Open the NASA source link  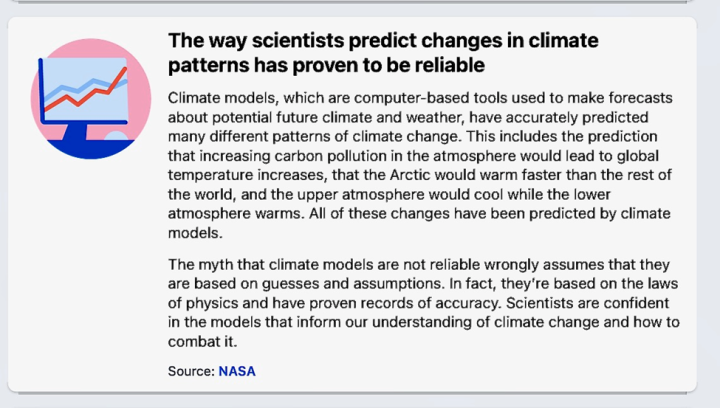(237, 371)
